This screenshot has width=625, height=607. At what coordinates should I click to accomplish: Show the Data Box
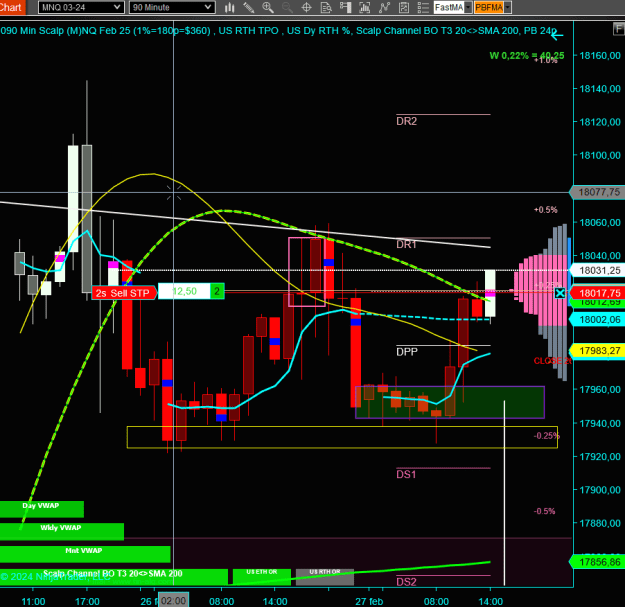pyautogui.click(x=326, y=7)
